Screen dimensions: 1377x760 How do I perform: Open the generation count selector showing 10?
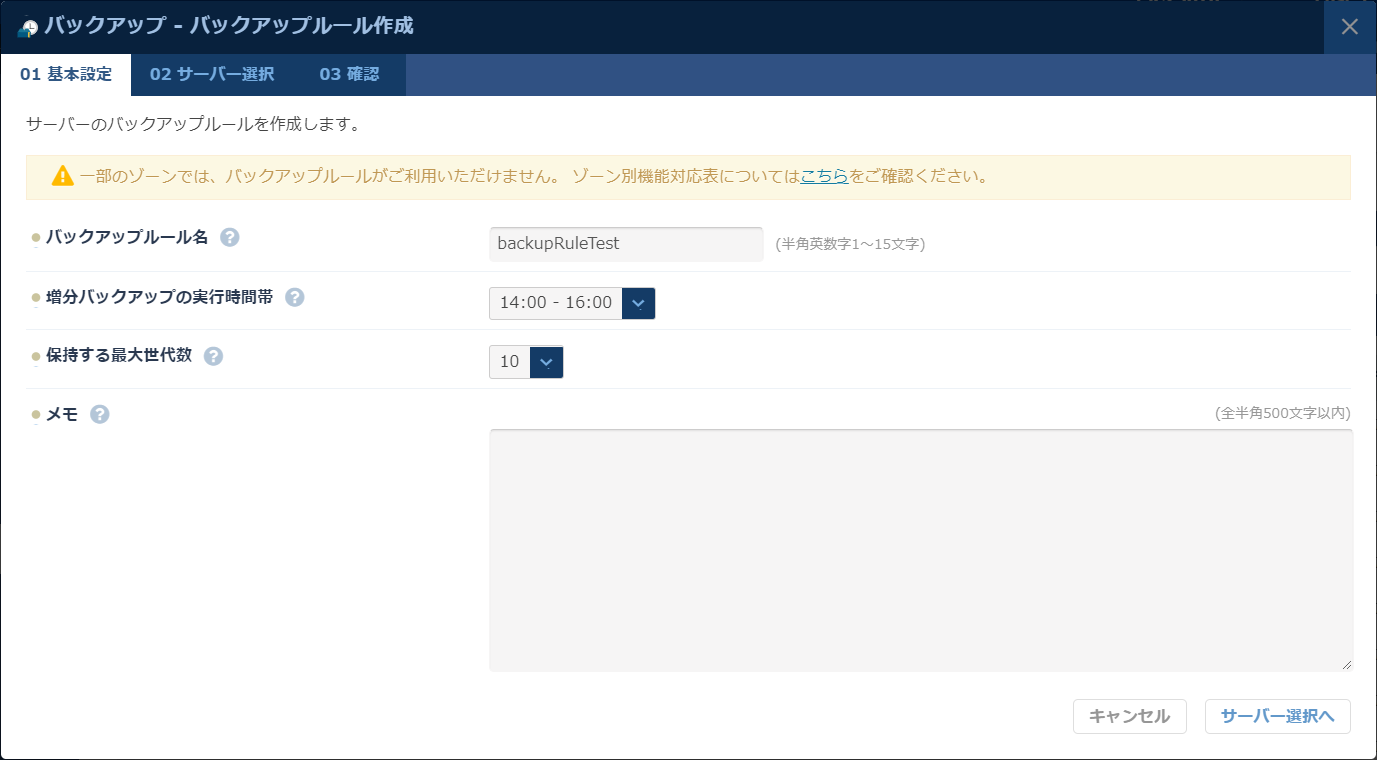coord(507,362)
